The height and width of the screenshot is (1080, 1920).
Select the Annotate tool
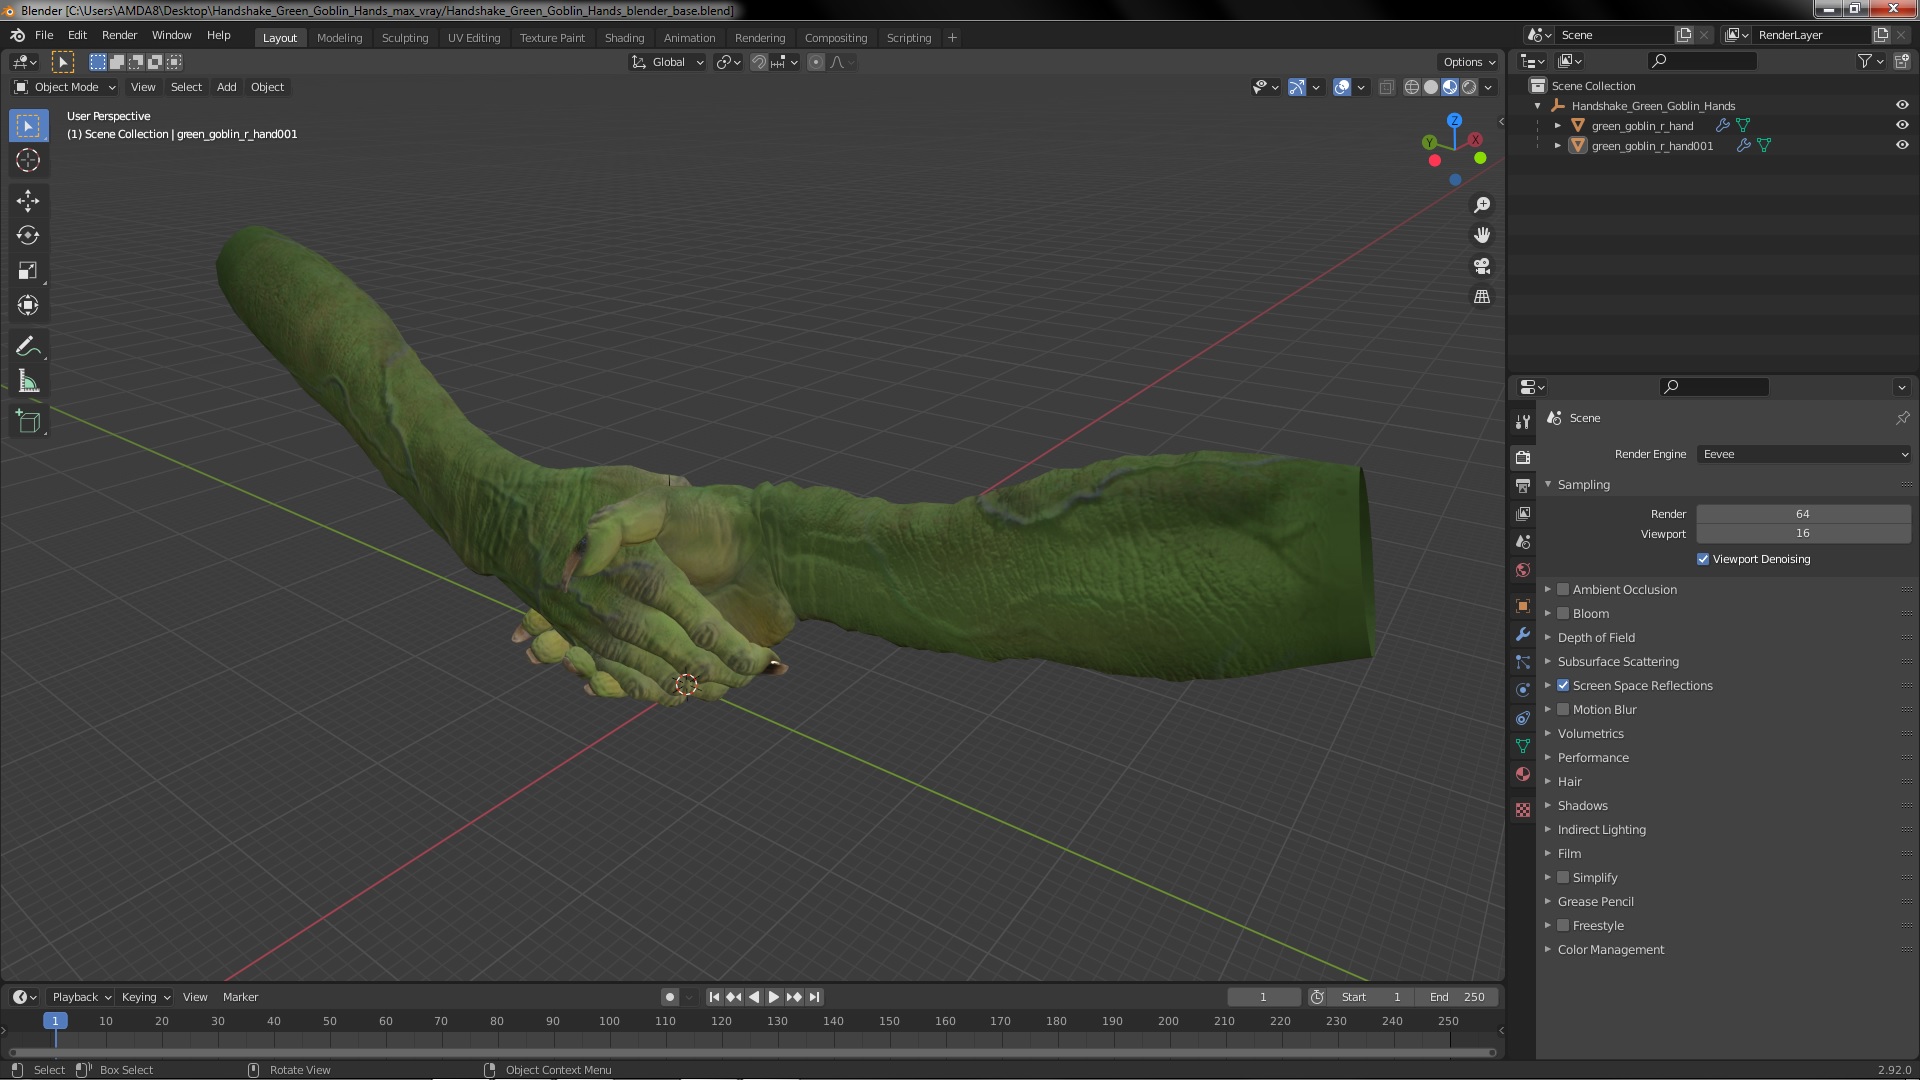point(28,347)
